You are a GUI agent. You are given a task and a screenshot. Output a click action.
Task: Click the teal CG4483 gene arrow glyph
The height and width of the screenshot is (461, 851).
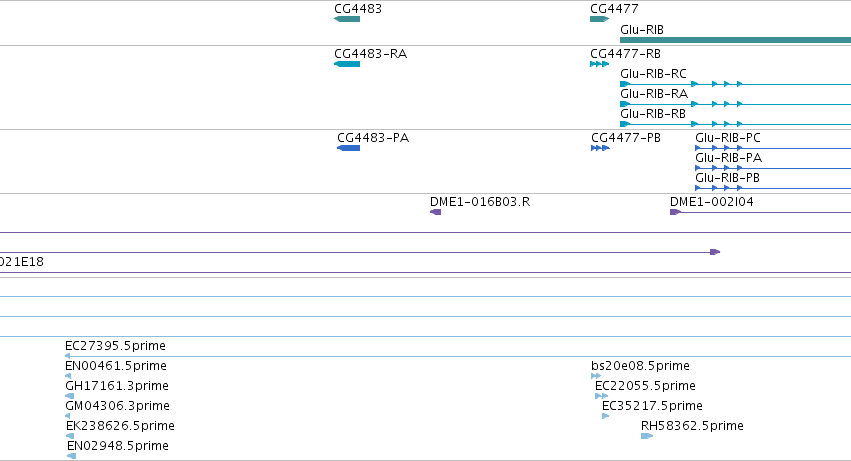347,19
